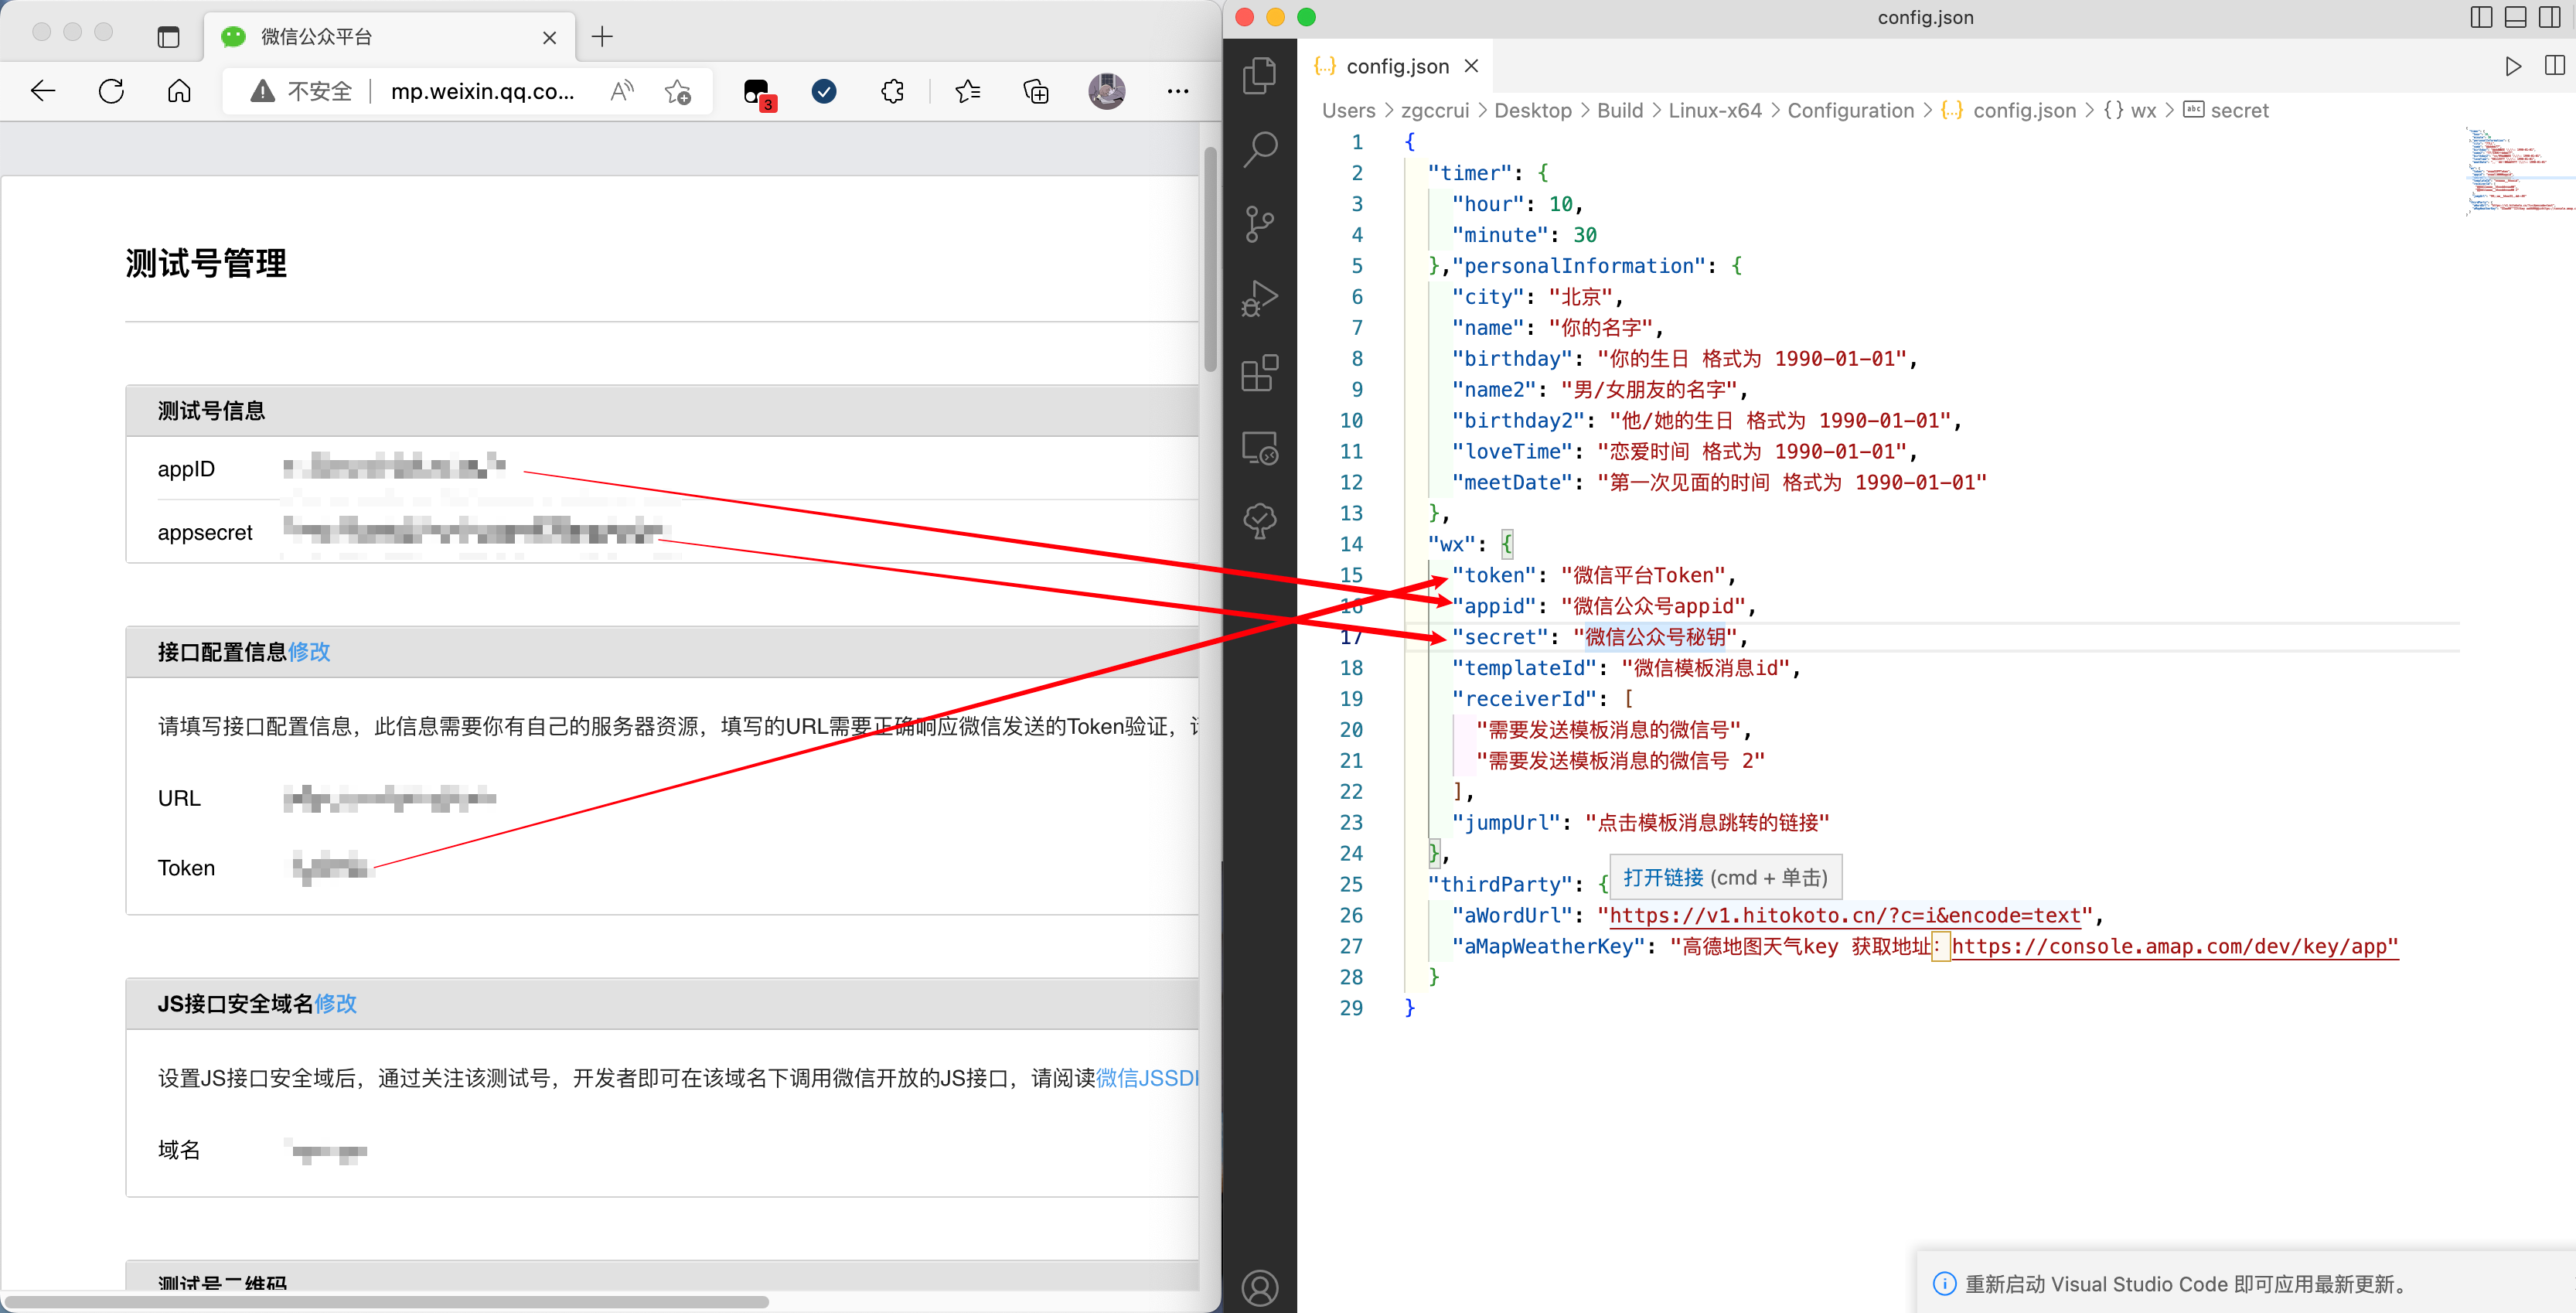Click "aMapWeatherKey" key on line 27
The height and width of the screenshot is (1313, 2576).
point(1549,947)
